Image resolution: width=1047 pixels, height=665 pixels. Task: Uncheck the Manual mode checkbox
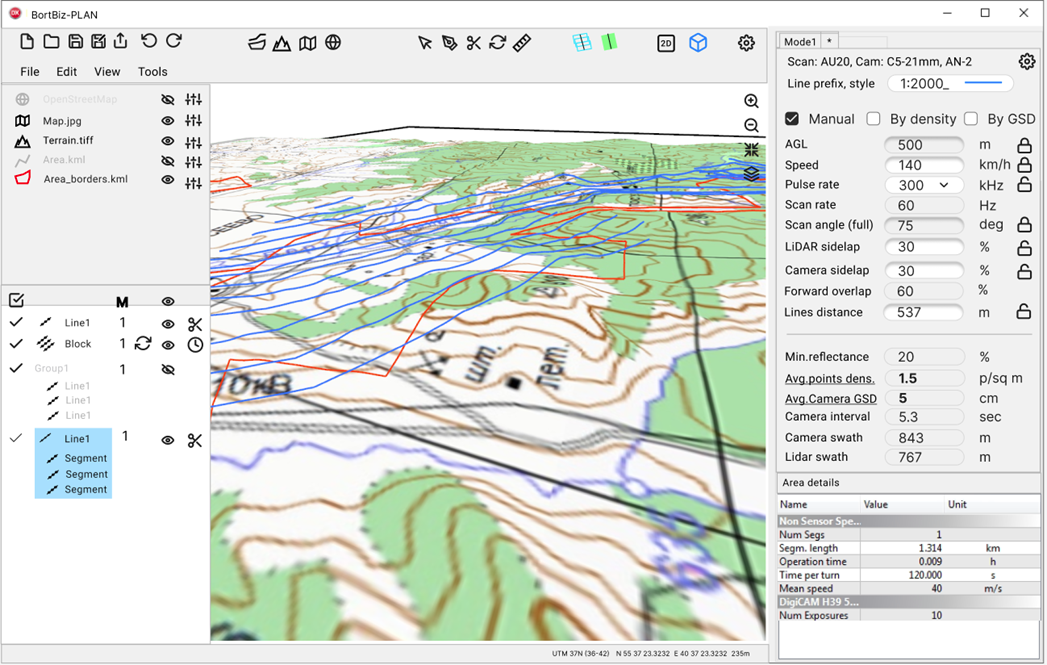coord(792,119)
